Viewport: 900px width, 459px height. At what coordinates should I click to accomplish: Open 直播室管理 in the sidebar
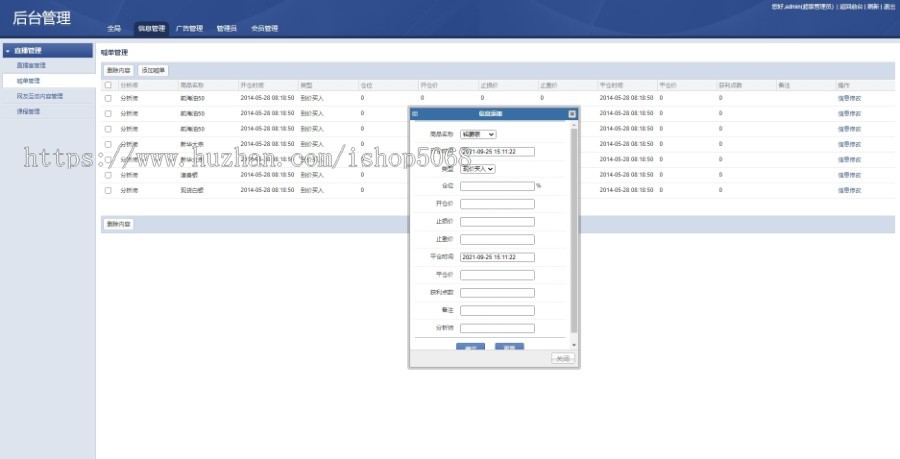pyautogui.click(x=31, y=66)
